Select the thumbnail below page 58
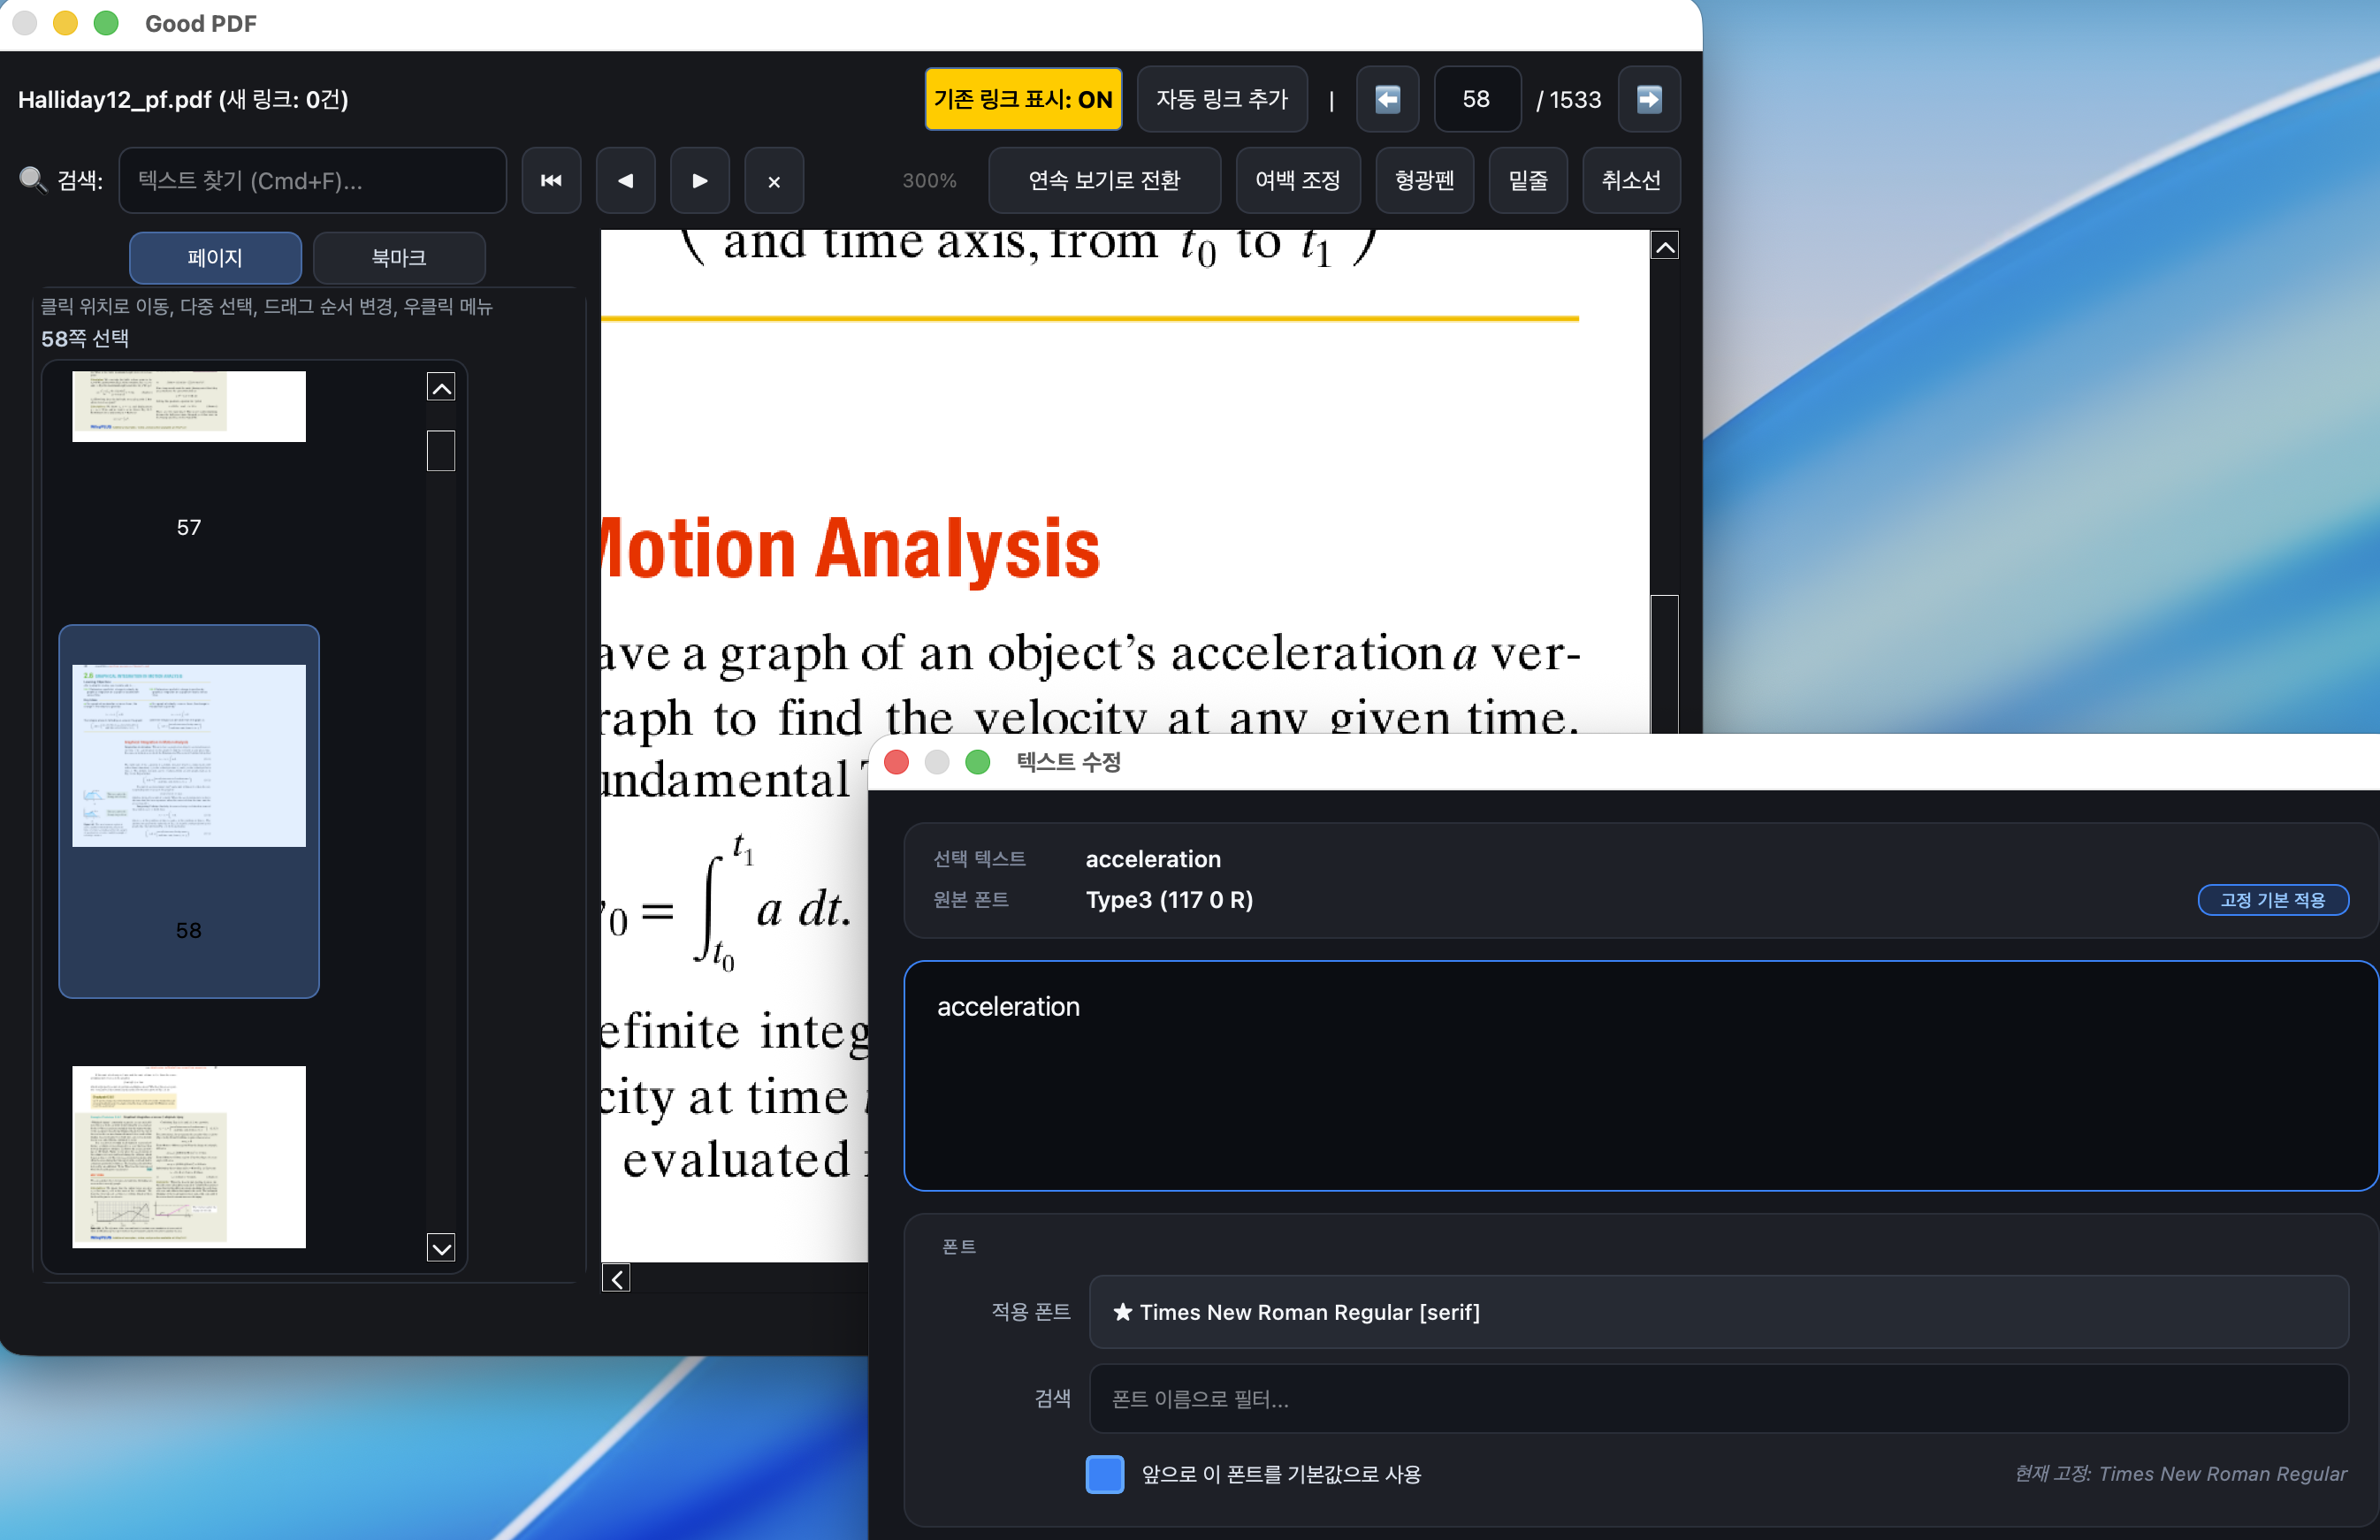Screen dimensions: 2380x1540 coord(189,1156)
